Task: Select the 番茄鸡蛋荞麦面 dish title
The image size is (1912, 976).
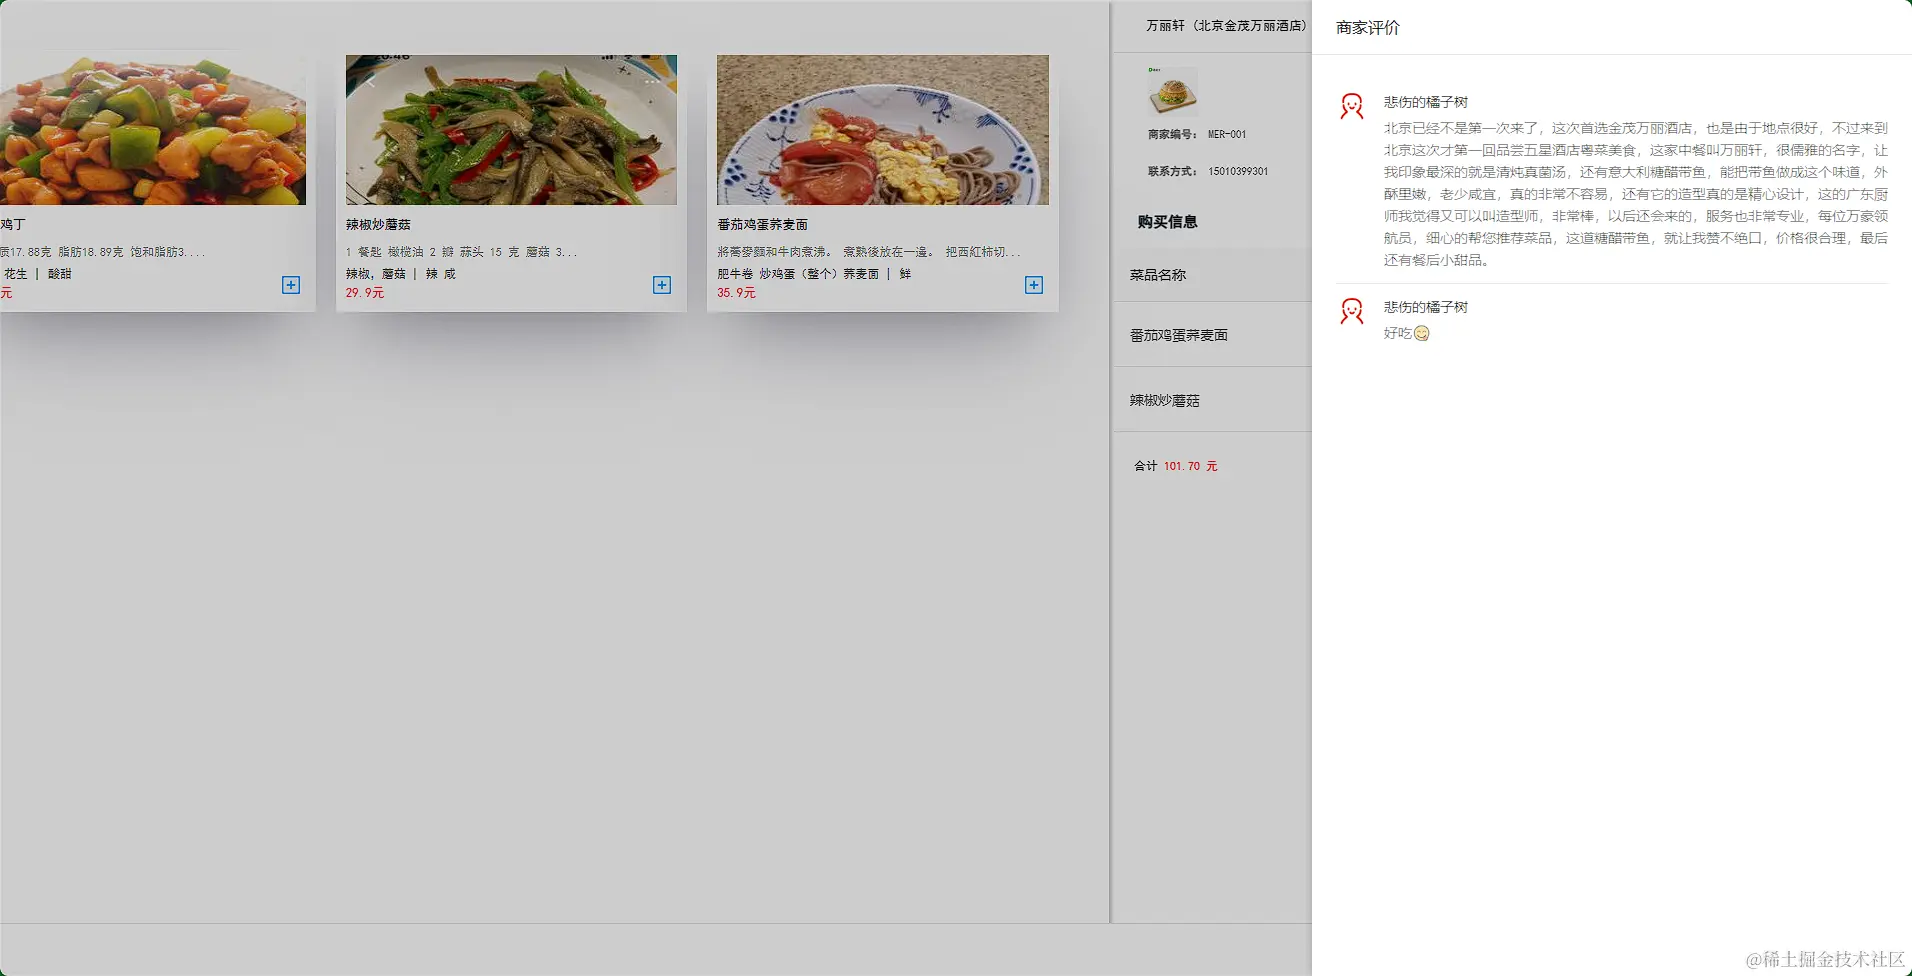Action: pyautogui.click(x=762, y=224)
